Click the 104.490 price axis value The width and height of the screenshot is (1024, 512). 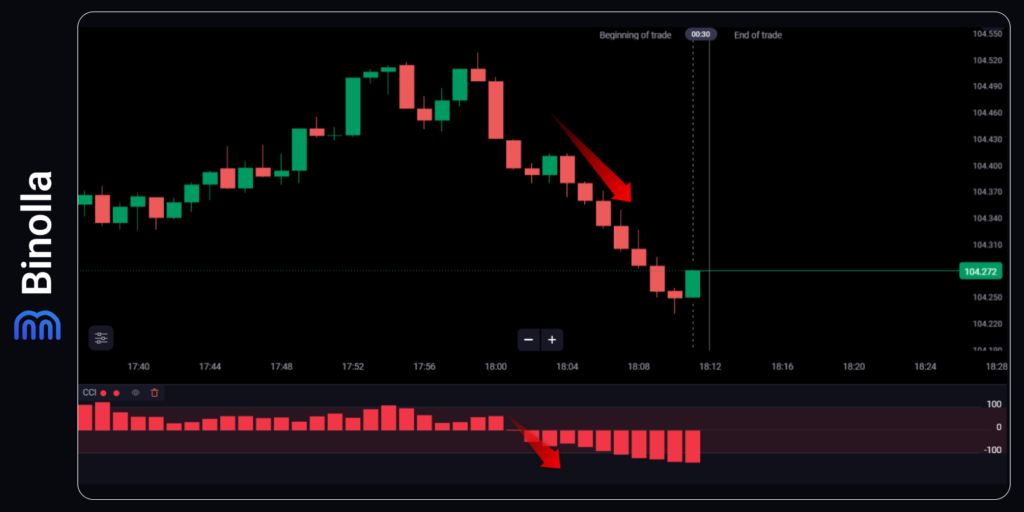pos(987,86)
